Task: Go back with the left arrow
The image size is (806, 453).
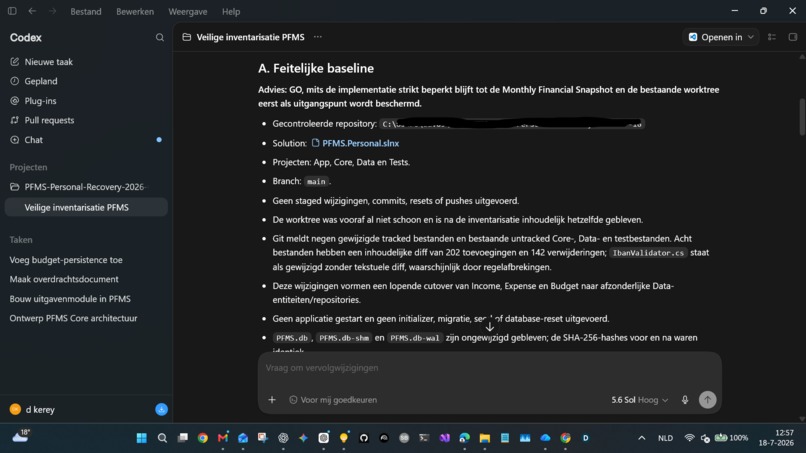Action: point(32,11)
